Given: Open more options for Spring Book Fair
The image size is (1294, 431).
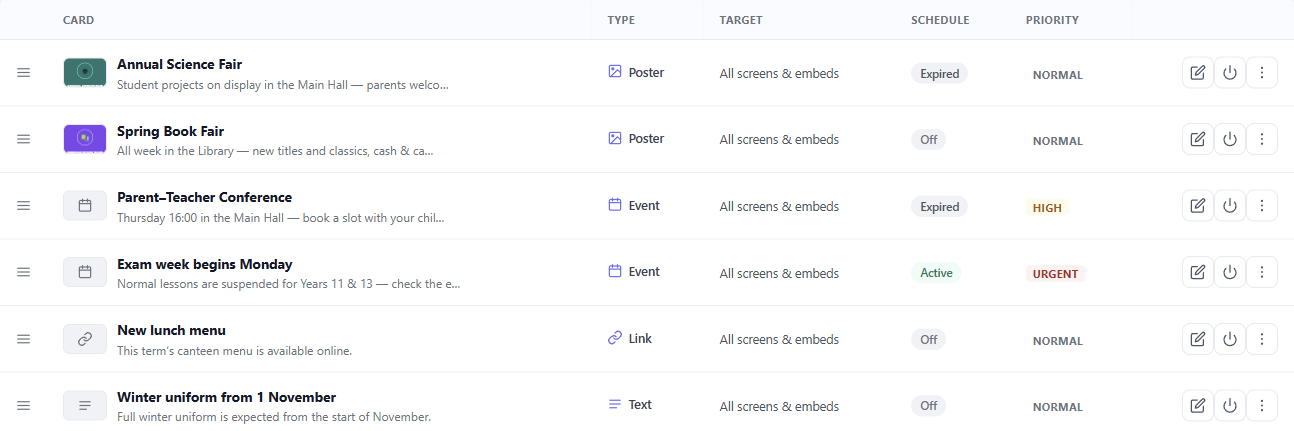Looking at the screenshot, I should point(1262,139).
